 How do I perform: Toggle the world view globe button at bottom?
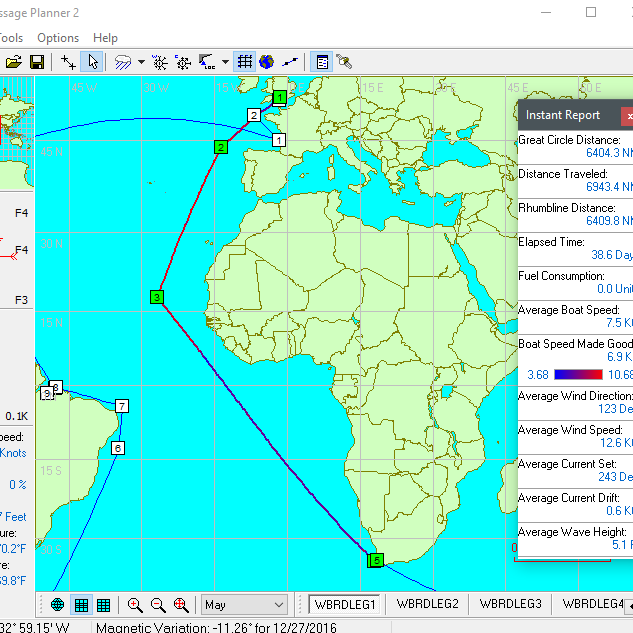[57, 605]
